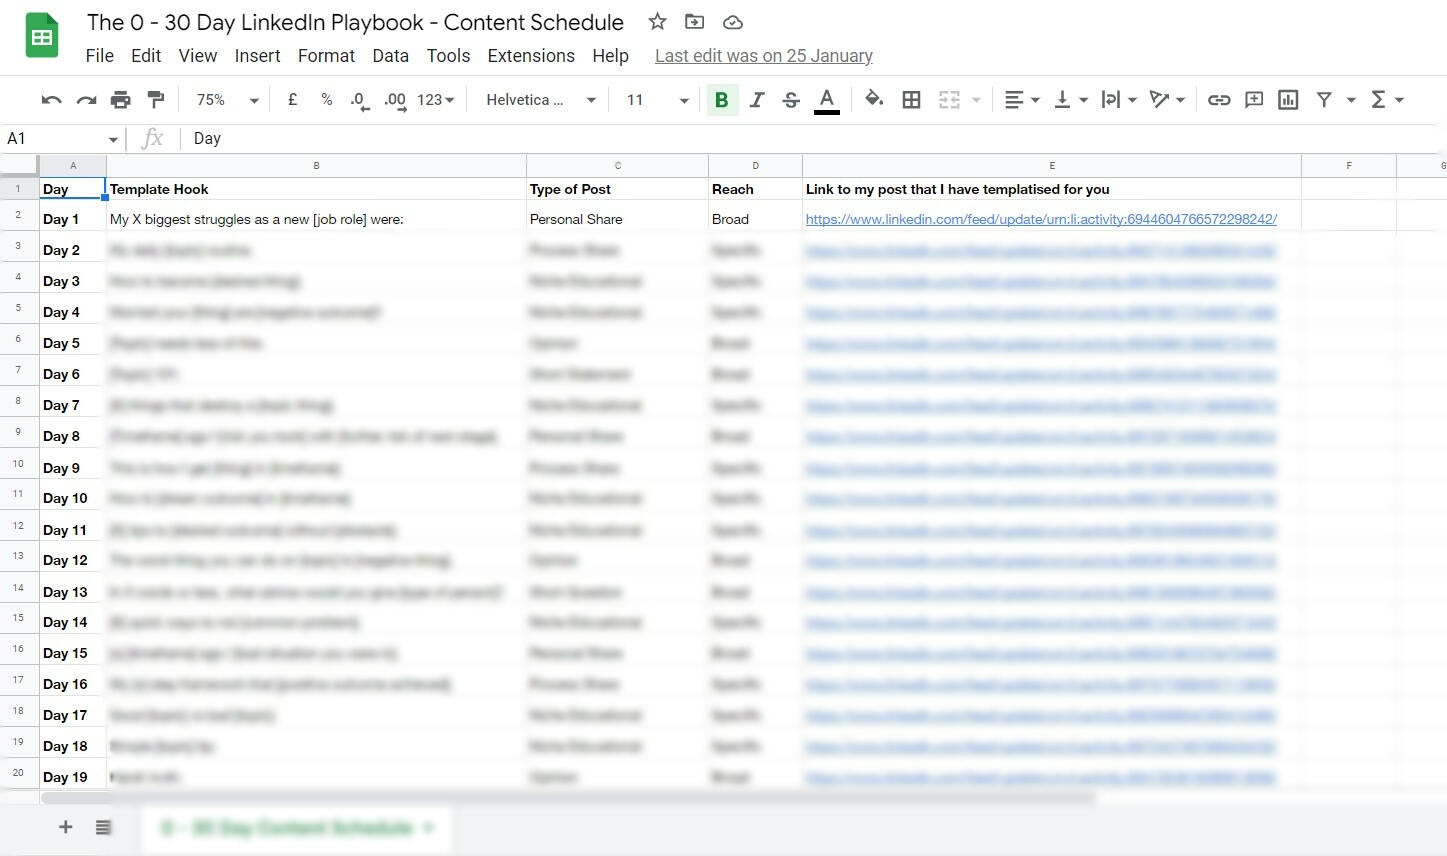Screen dimensions: 1447x856
Task: Open the borders tool
Action: pyautogui.click(x=911, y=100)
